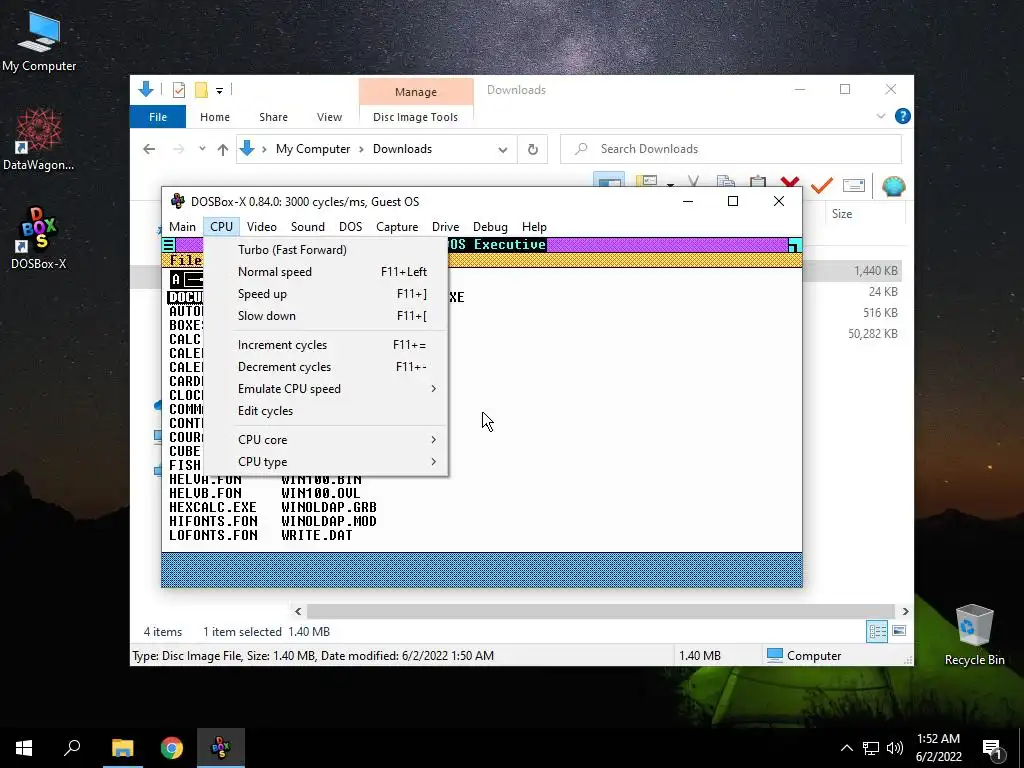This screenshot has height=768, width=1024.
Task: Open Disc Image Tools tab
Action: pyautogui.click(x=415, y=117)
